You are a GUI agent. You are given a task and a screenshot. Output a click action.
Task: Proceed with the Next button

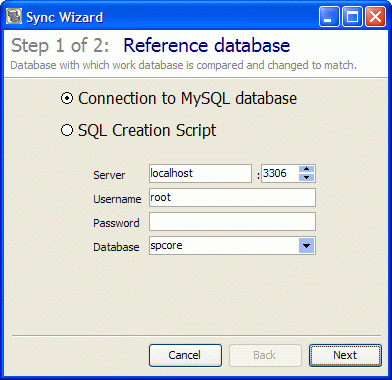[x=345, y=355]
